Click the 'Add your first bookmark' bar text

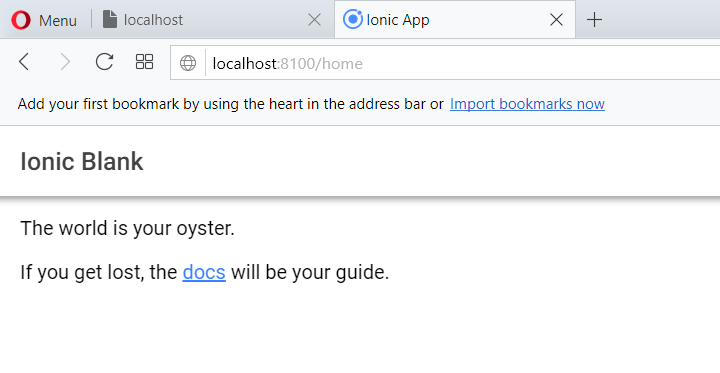click(231, 104)
